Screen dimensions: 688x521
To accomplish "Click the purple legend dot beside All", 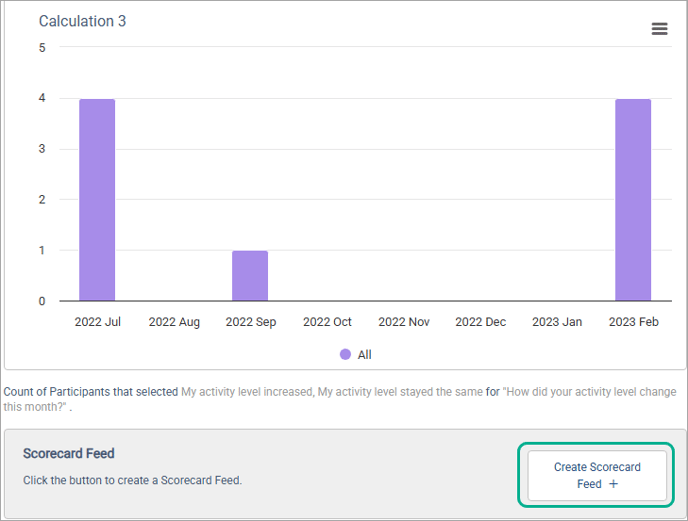I will coord(345,354).
